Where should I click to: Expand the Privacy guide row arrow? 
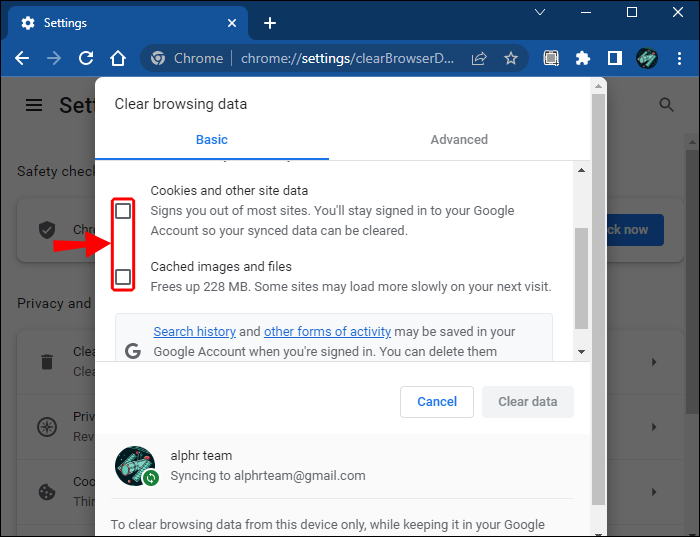click(654, 427)
